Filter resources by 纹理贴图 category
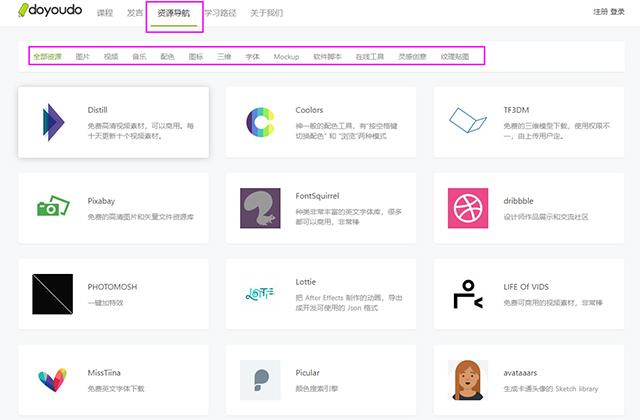 [455, 56]
